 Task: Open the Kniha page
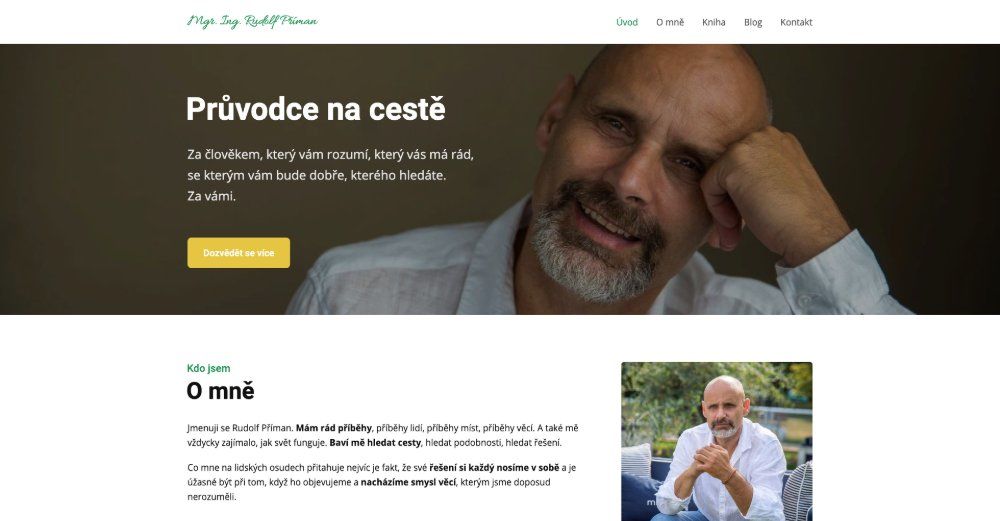(x=714, y=22)
